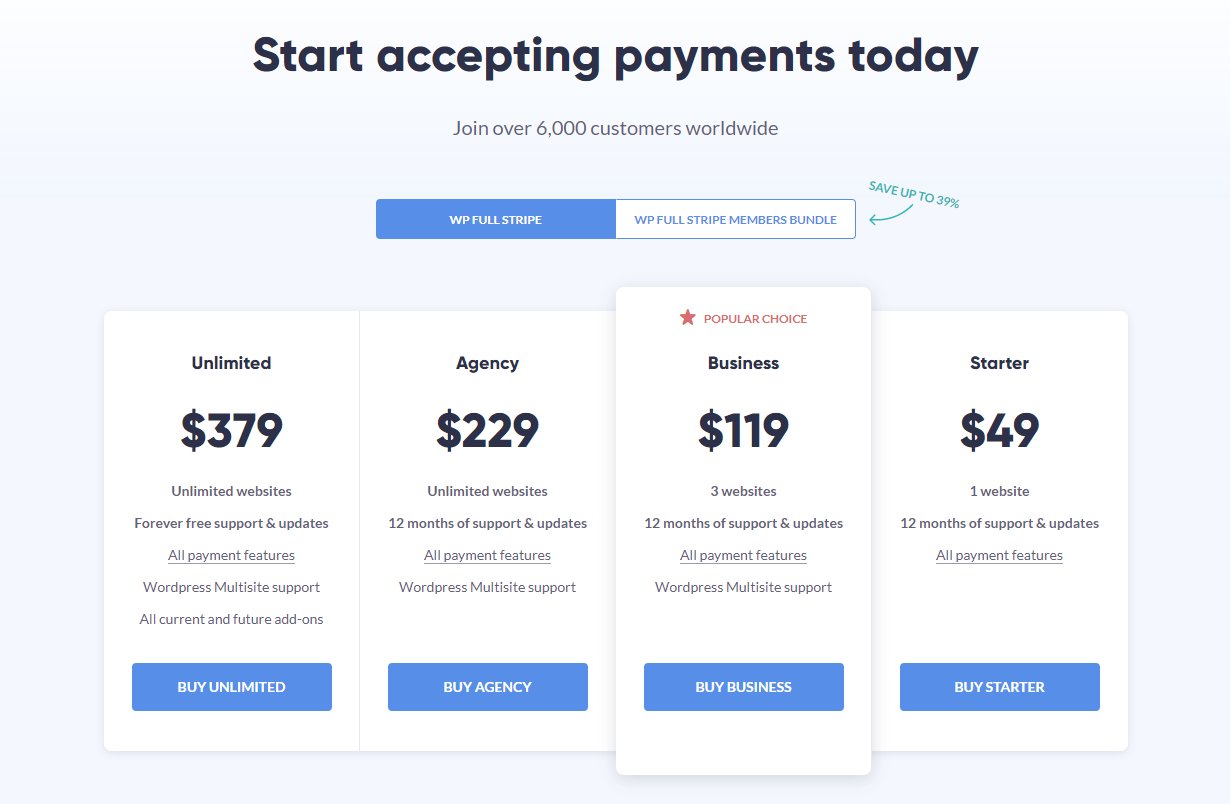Click the $229 Agency price
This screenshot has width=1230, height=804.
coord(487,430)
